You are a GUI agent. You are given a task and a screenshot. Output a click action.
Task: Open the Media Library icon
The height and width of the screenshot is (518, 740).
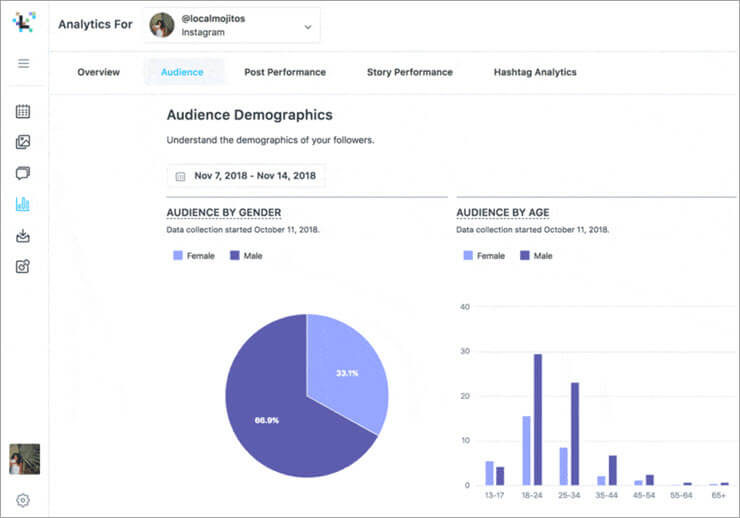click(23, 142)
